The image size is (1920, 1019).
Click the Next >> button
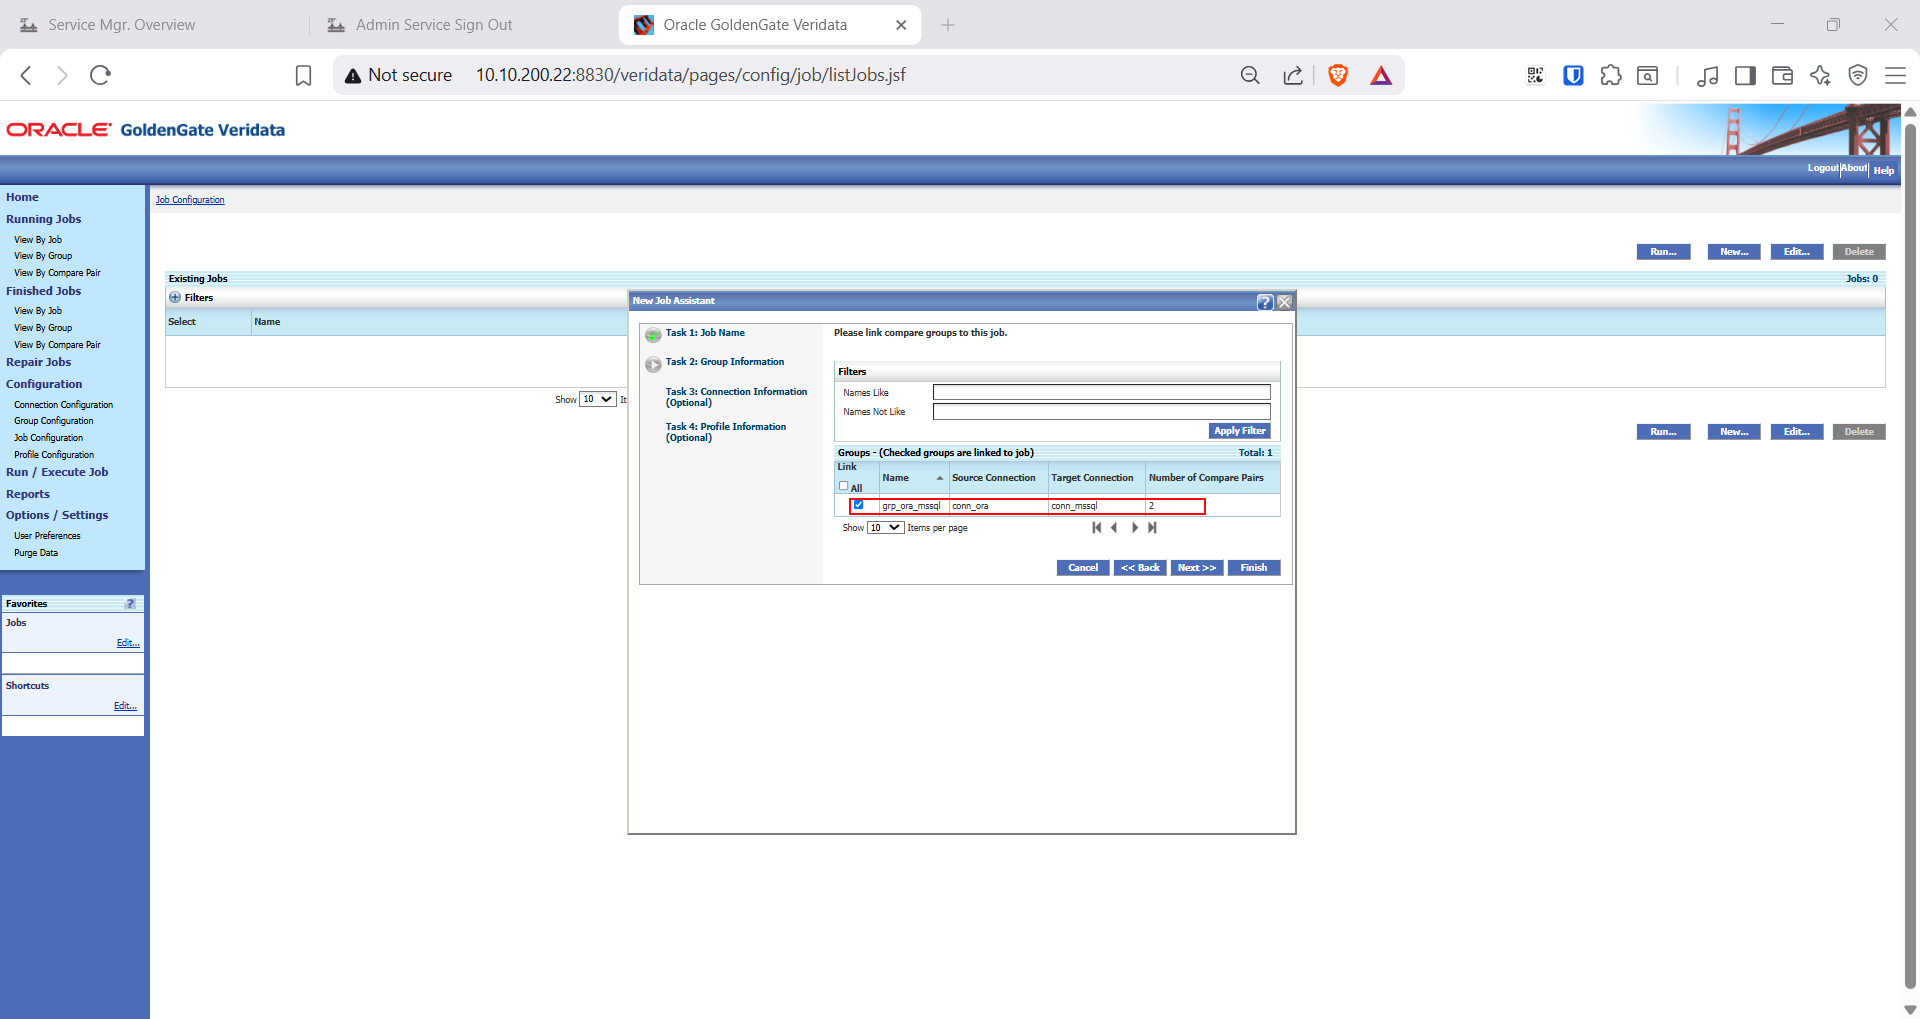(x=1197, y=568)
